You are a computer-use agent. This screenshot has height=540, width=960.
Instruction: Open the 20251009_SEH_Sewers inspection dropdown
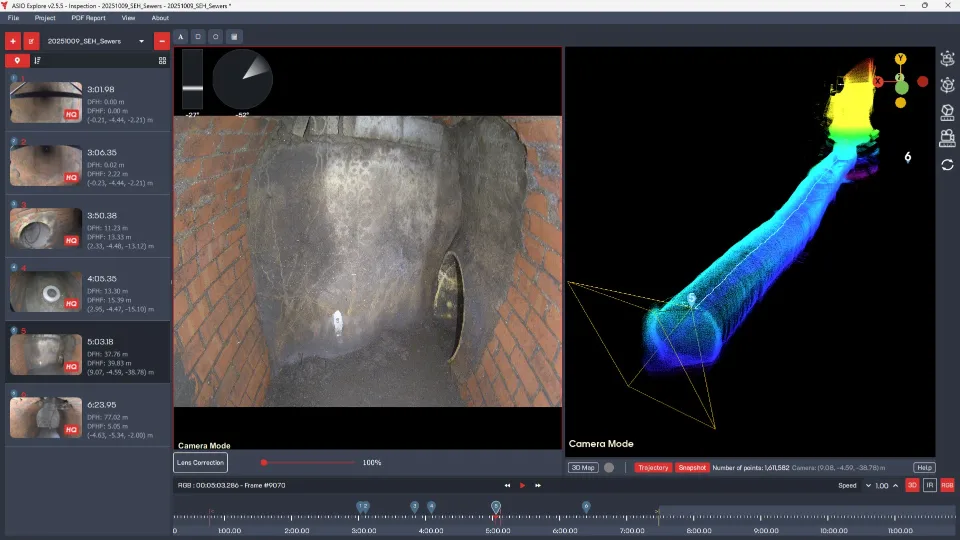[97, 41]
